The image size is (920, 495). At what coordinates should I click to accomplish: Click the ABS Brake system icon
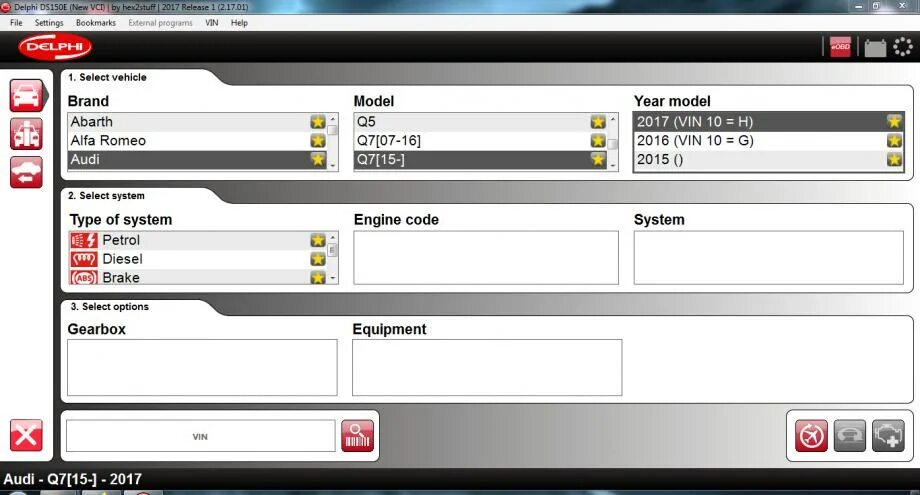tap(83, 277)
